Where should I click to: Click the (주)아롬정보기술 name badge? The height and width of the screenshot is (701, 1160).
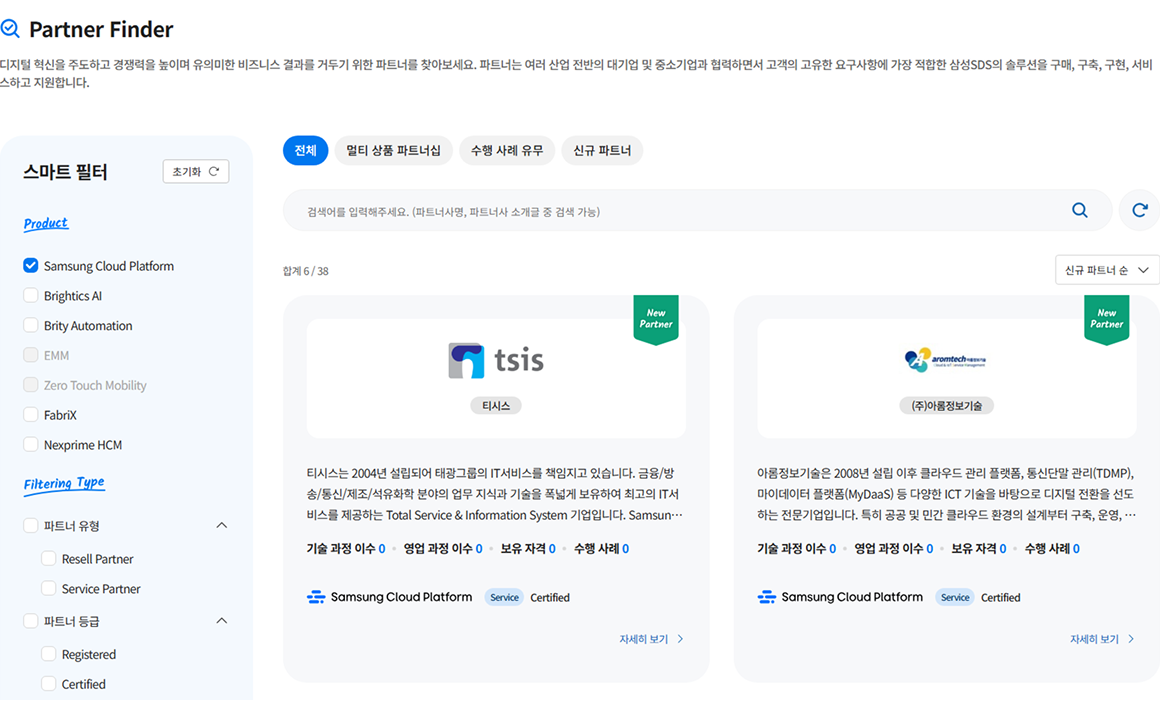tap(947, 405)
